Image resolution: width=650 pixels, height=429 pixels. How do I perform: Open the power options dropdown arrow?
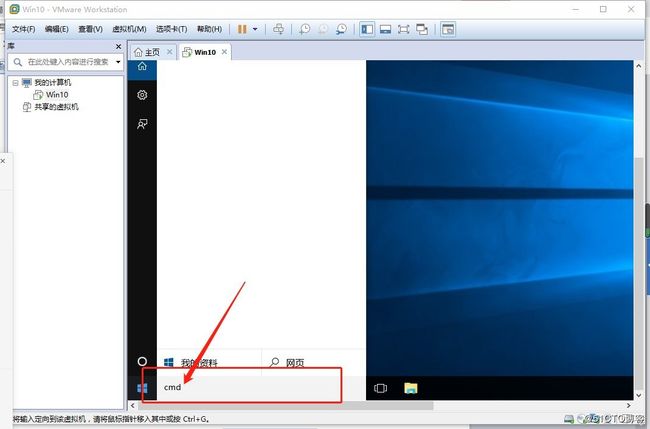(255, 29)
